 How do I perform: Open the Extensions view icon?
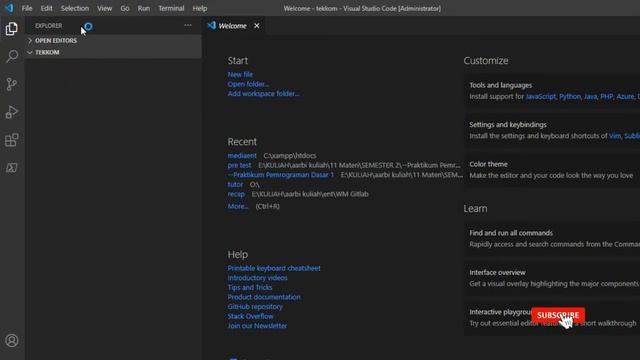pos(11,140)
